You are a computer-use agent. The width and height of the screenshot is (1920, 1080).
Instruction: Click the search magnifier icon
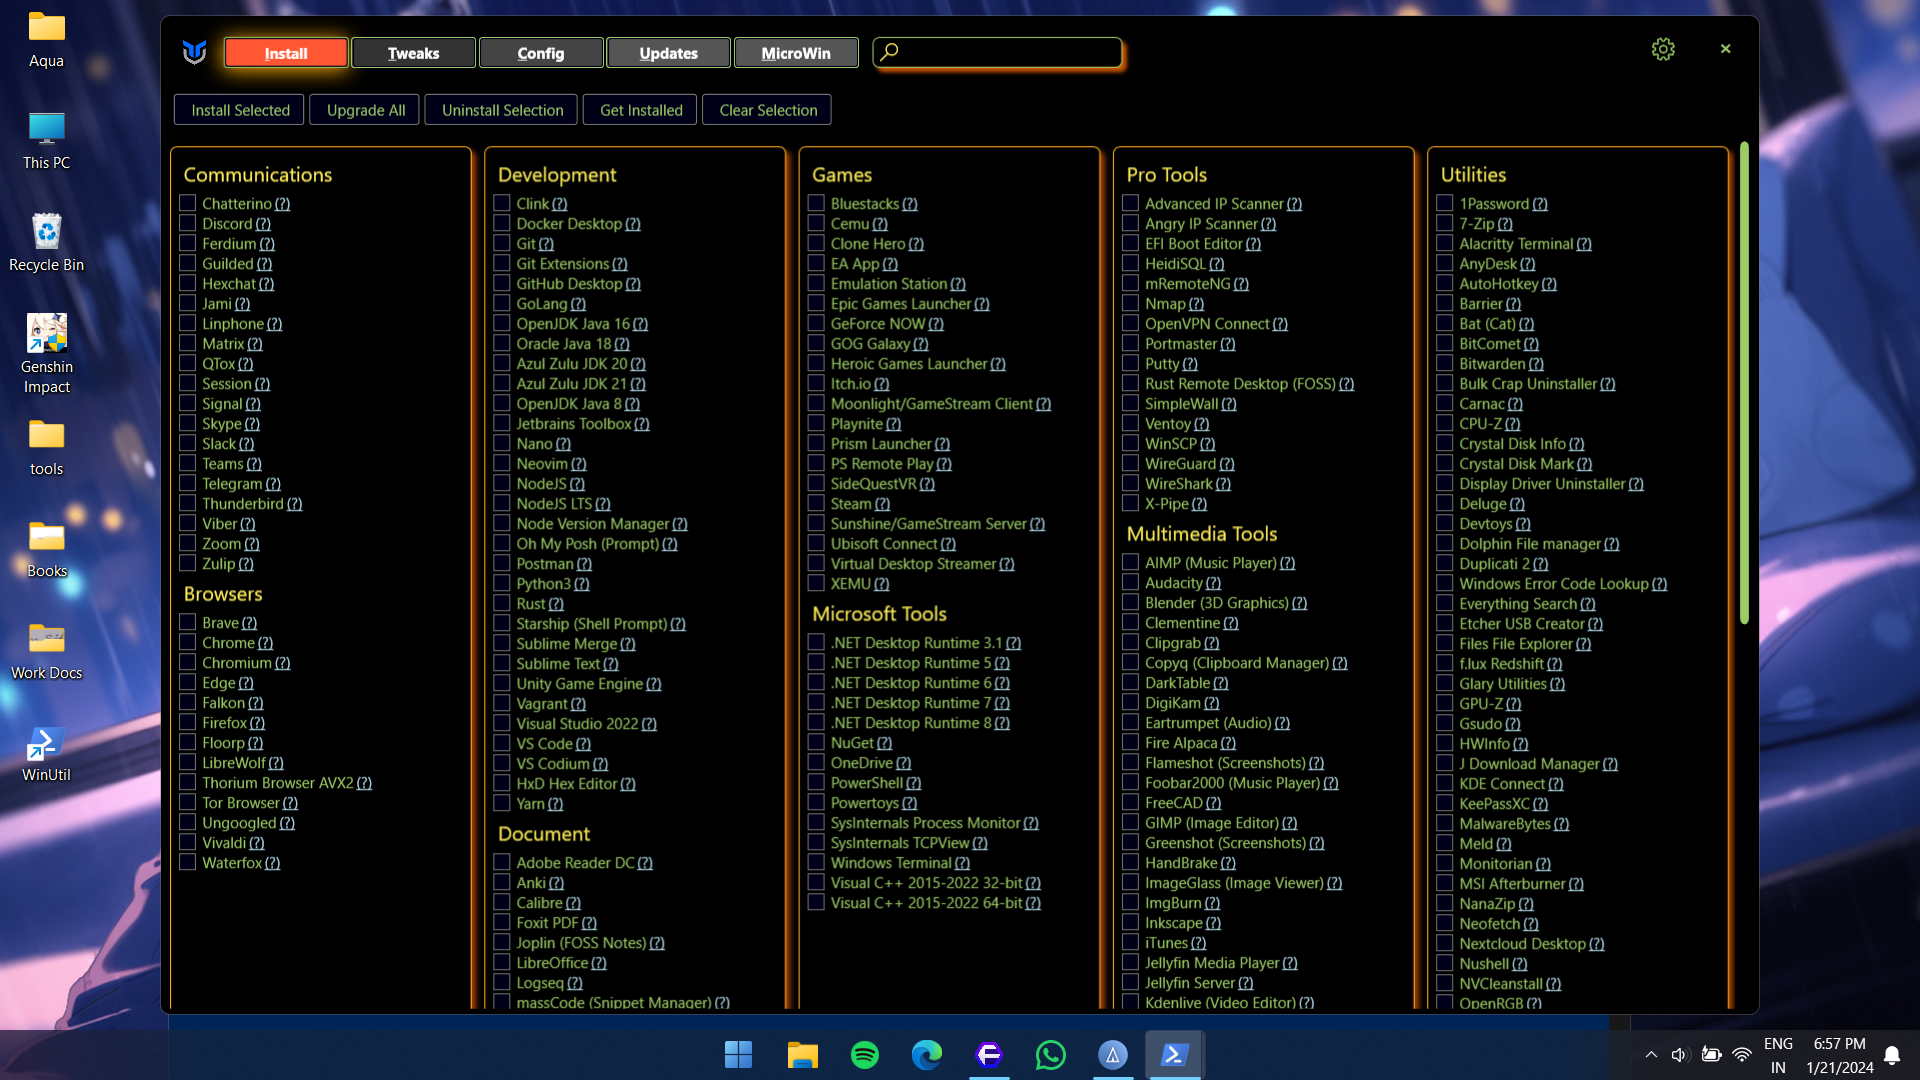click(x=889, y=51)
